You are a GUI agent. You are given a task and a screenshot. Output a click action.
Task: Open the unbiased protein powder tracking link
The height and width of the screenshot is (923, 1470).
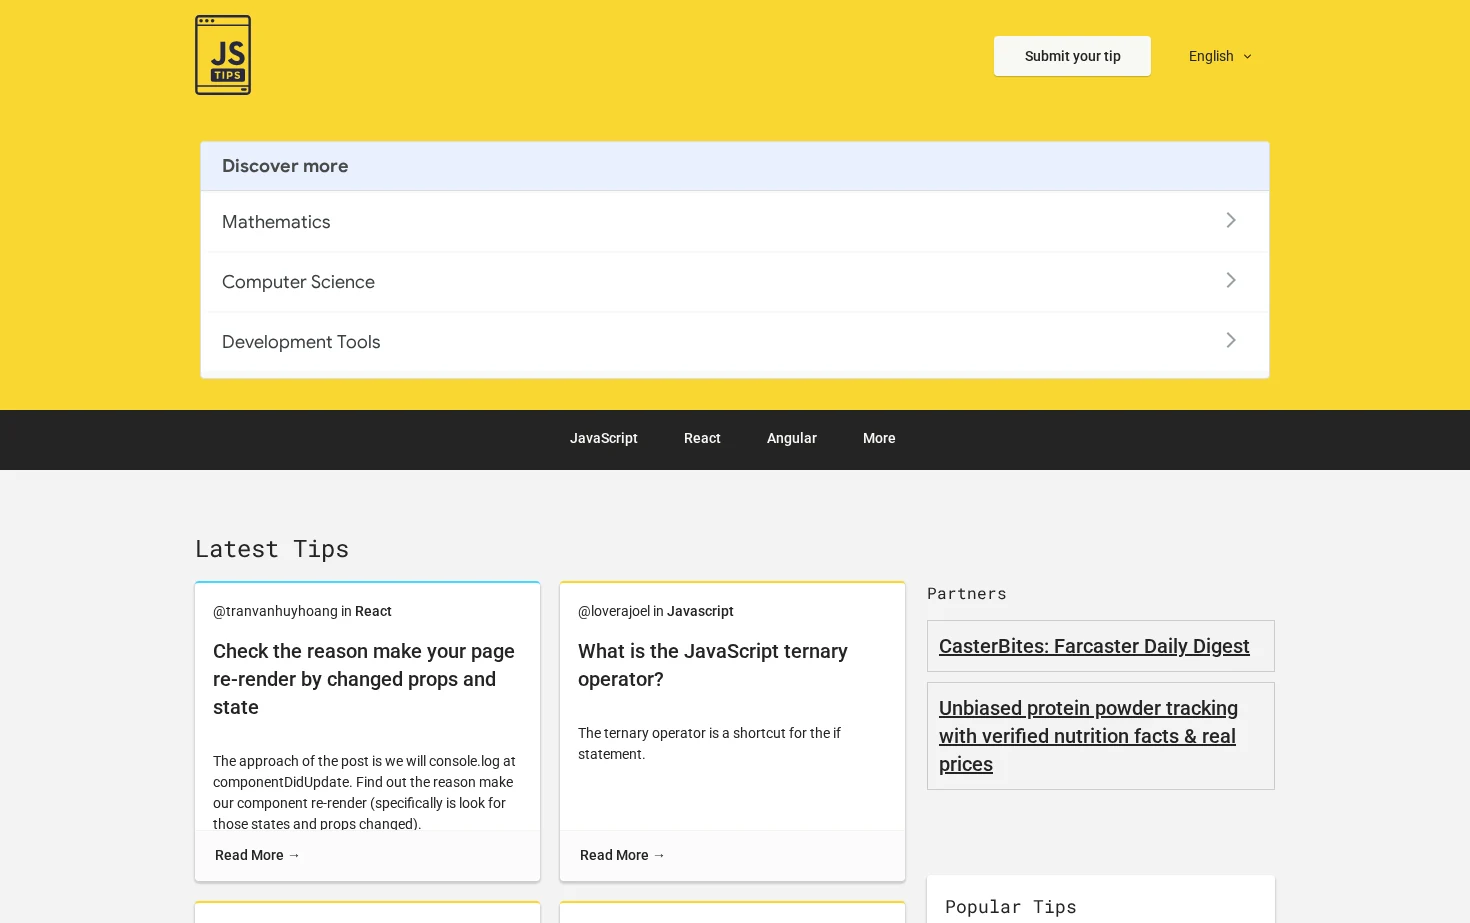[x=1088, y=736]
